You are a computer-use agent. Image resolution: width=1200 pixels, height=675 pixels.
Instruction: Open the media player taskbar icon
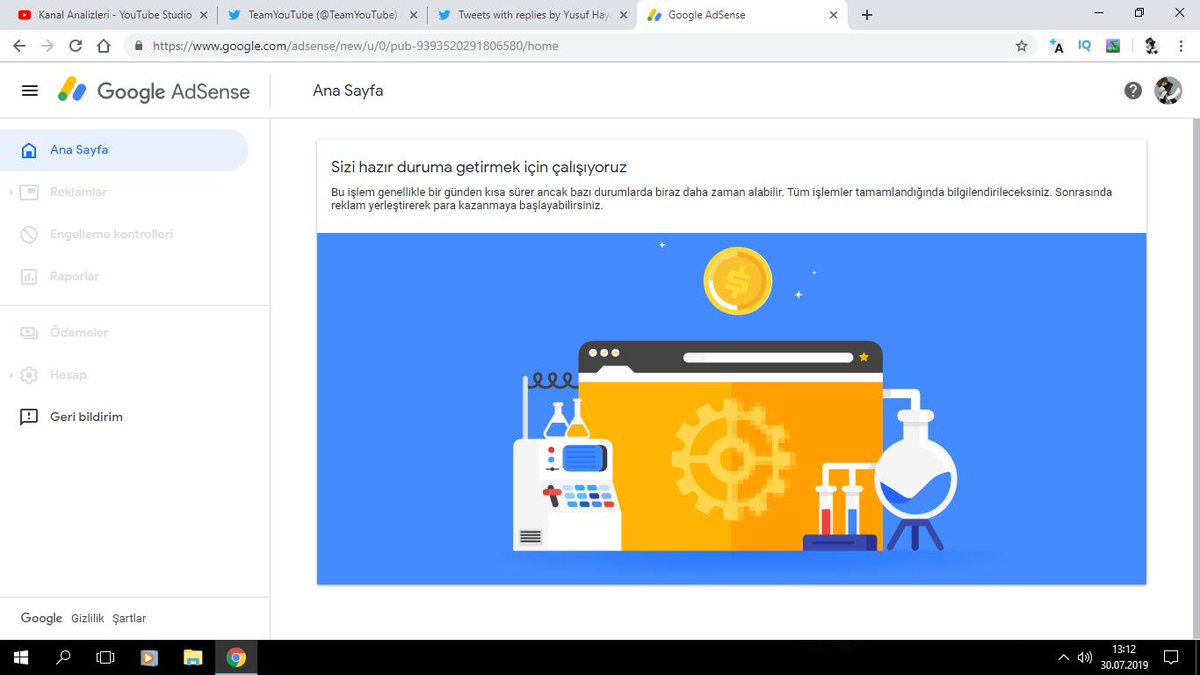(x=149, y=657)
